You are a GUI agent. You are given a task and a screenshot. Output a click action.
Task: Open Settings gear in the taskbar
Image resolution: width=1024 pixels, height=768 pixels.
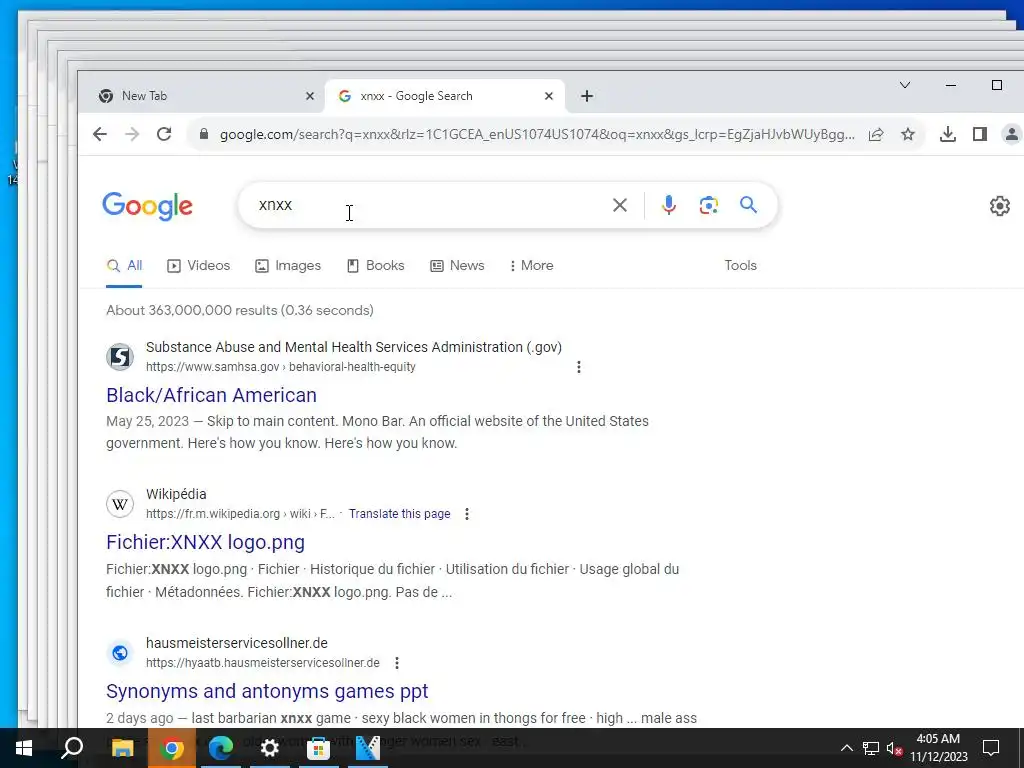pos(269,748)
